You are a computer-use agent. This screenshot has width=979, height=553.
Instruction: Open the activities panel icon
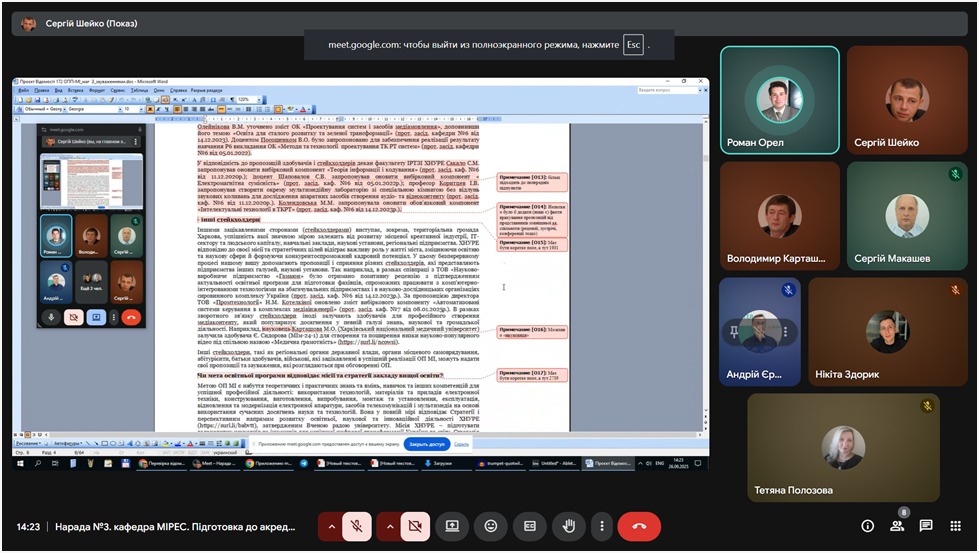click(x=956, y=526)
